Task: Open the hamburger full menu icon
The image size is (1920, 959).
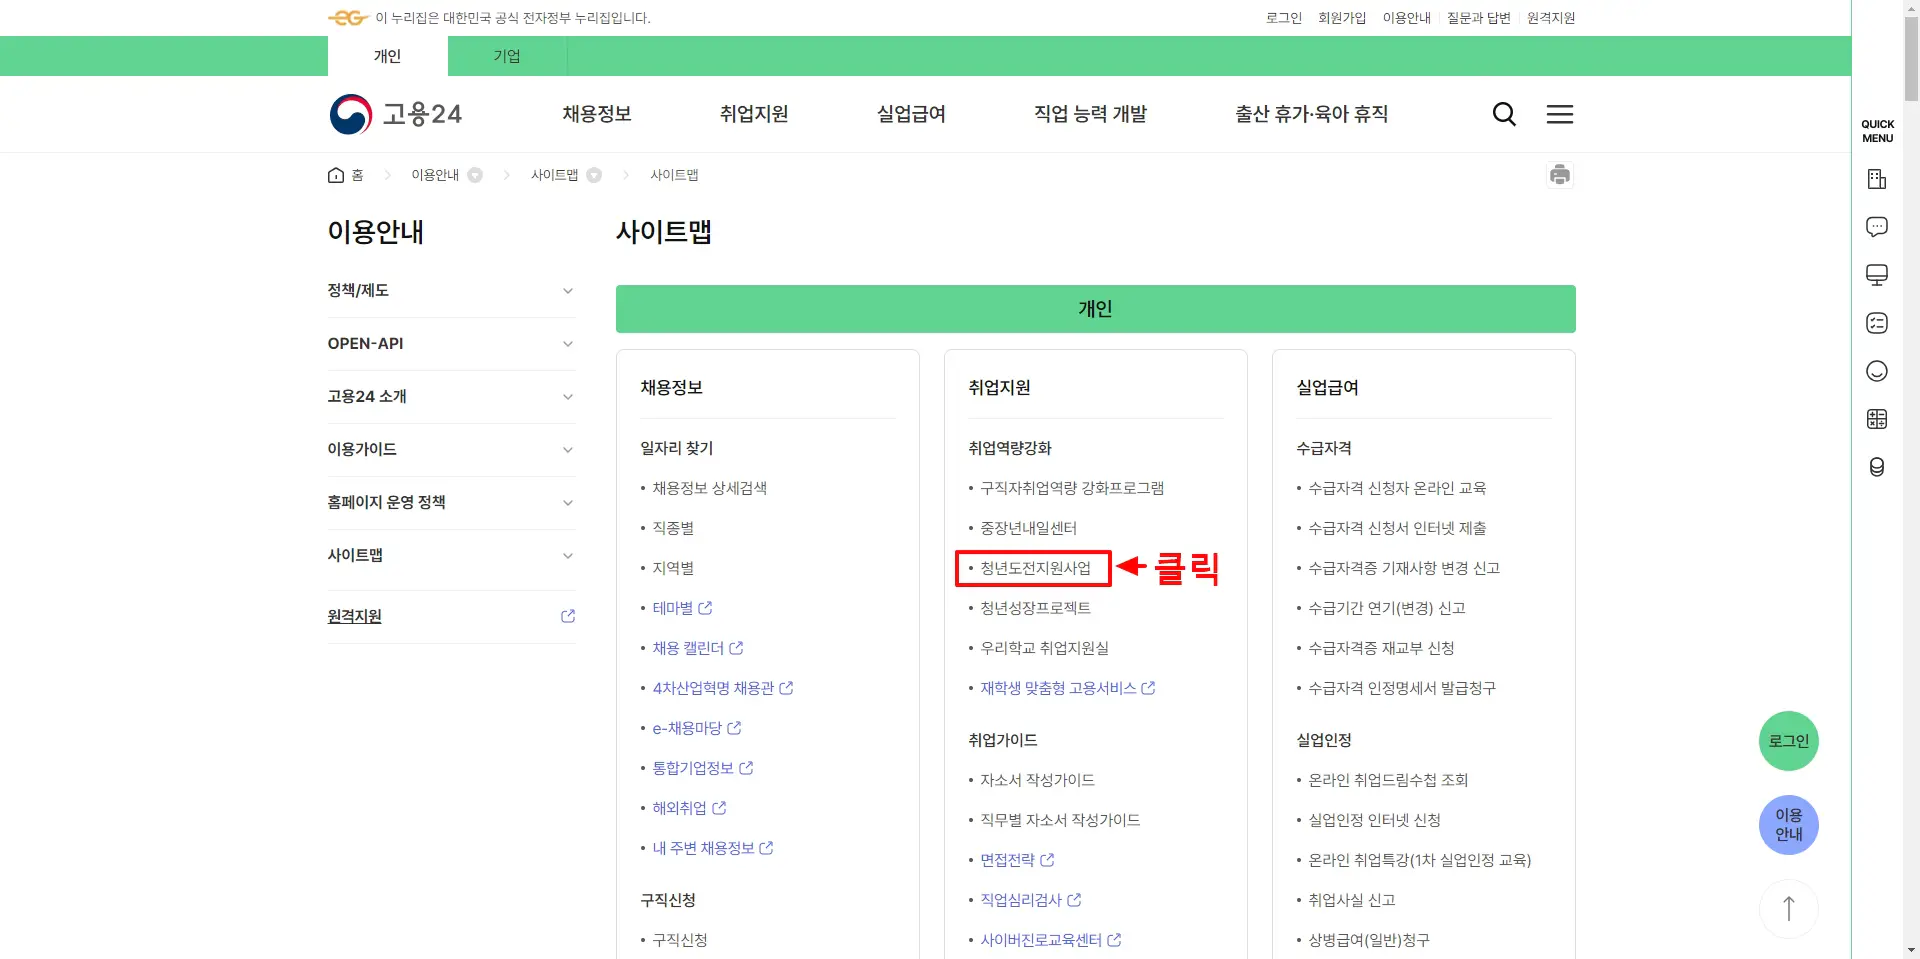Action: coord(1560,114)
